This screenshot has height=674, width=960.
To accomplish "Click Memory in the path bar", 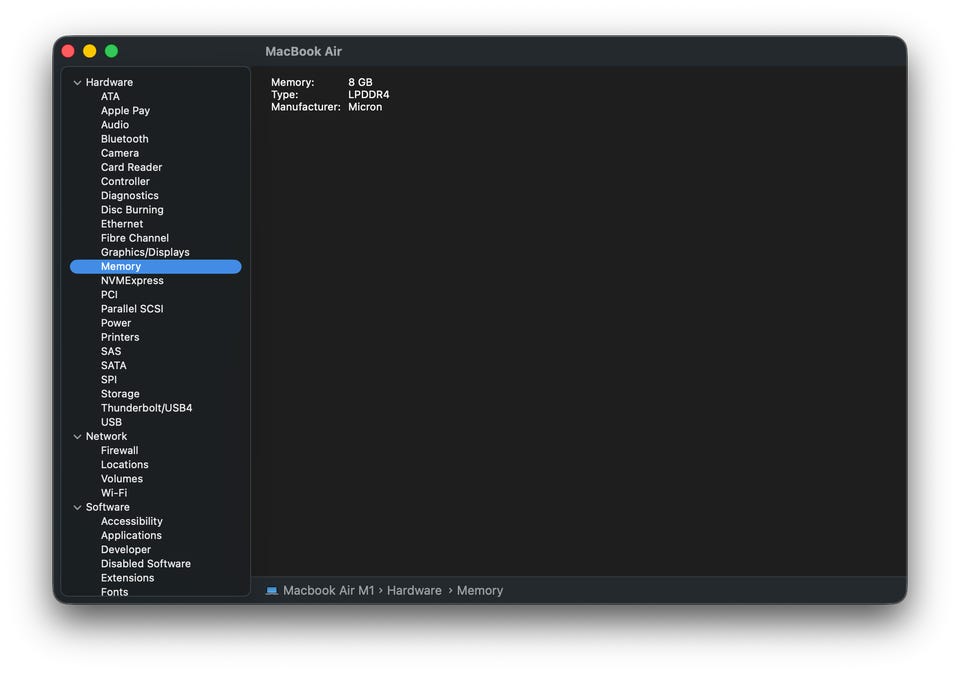I will tap(479, 591).
